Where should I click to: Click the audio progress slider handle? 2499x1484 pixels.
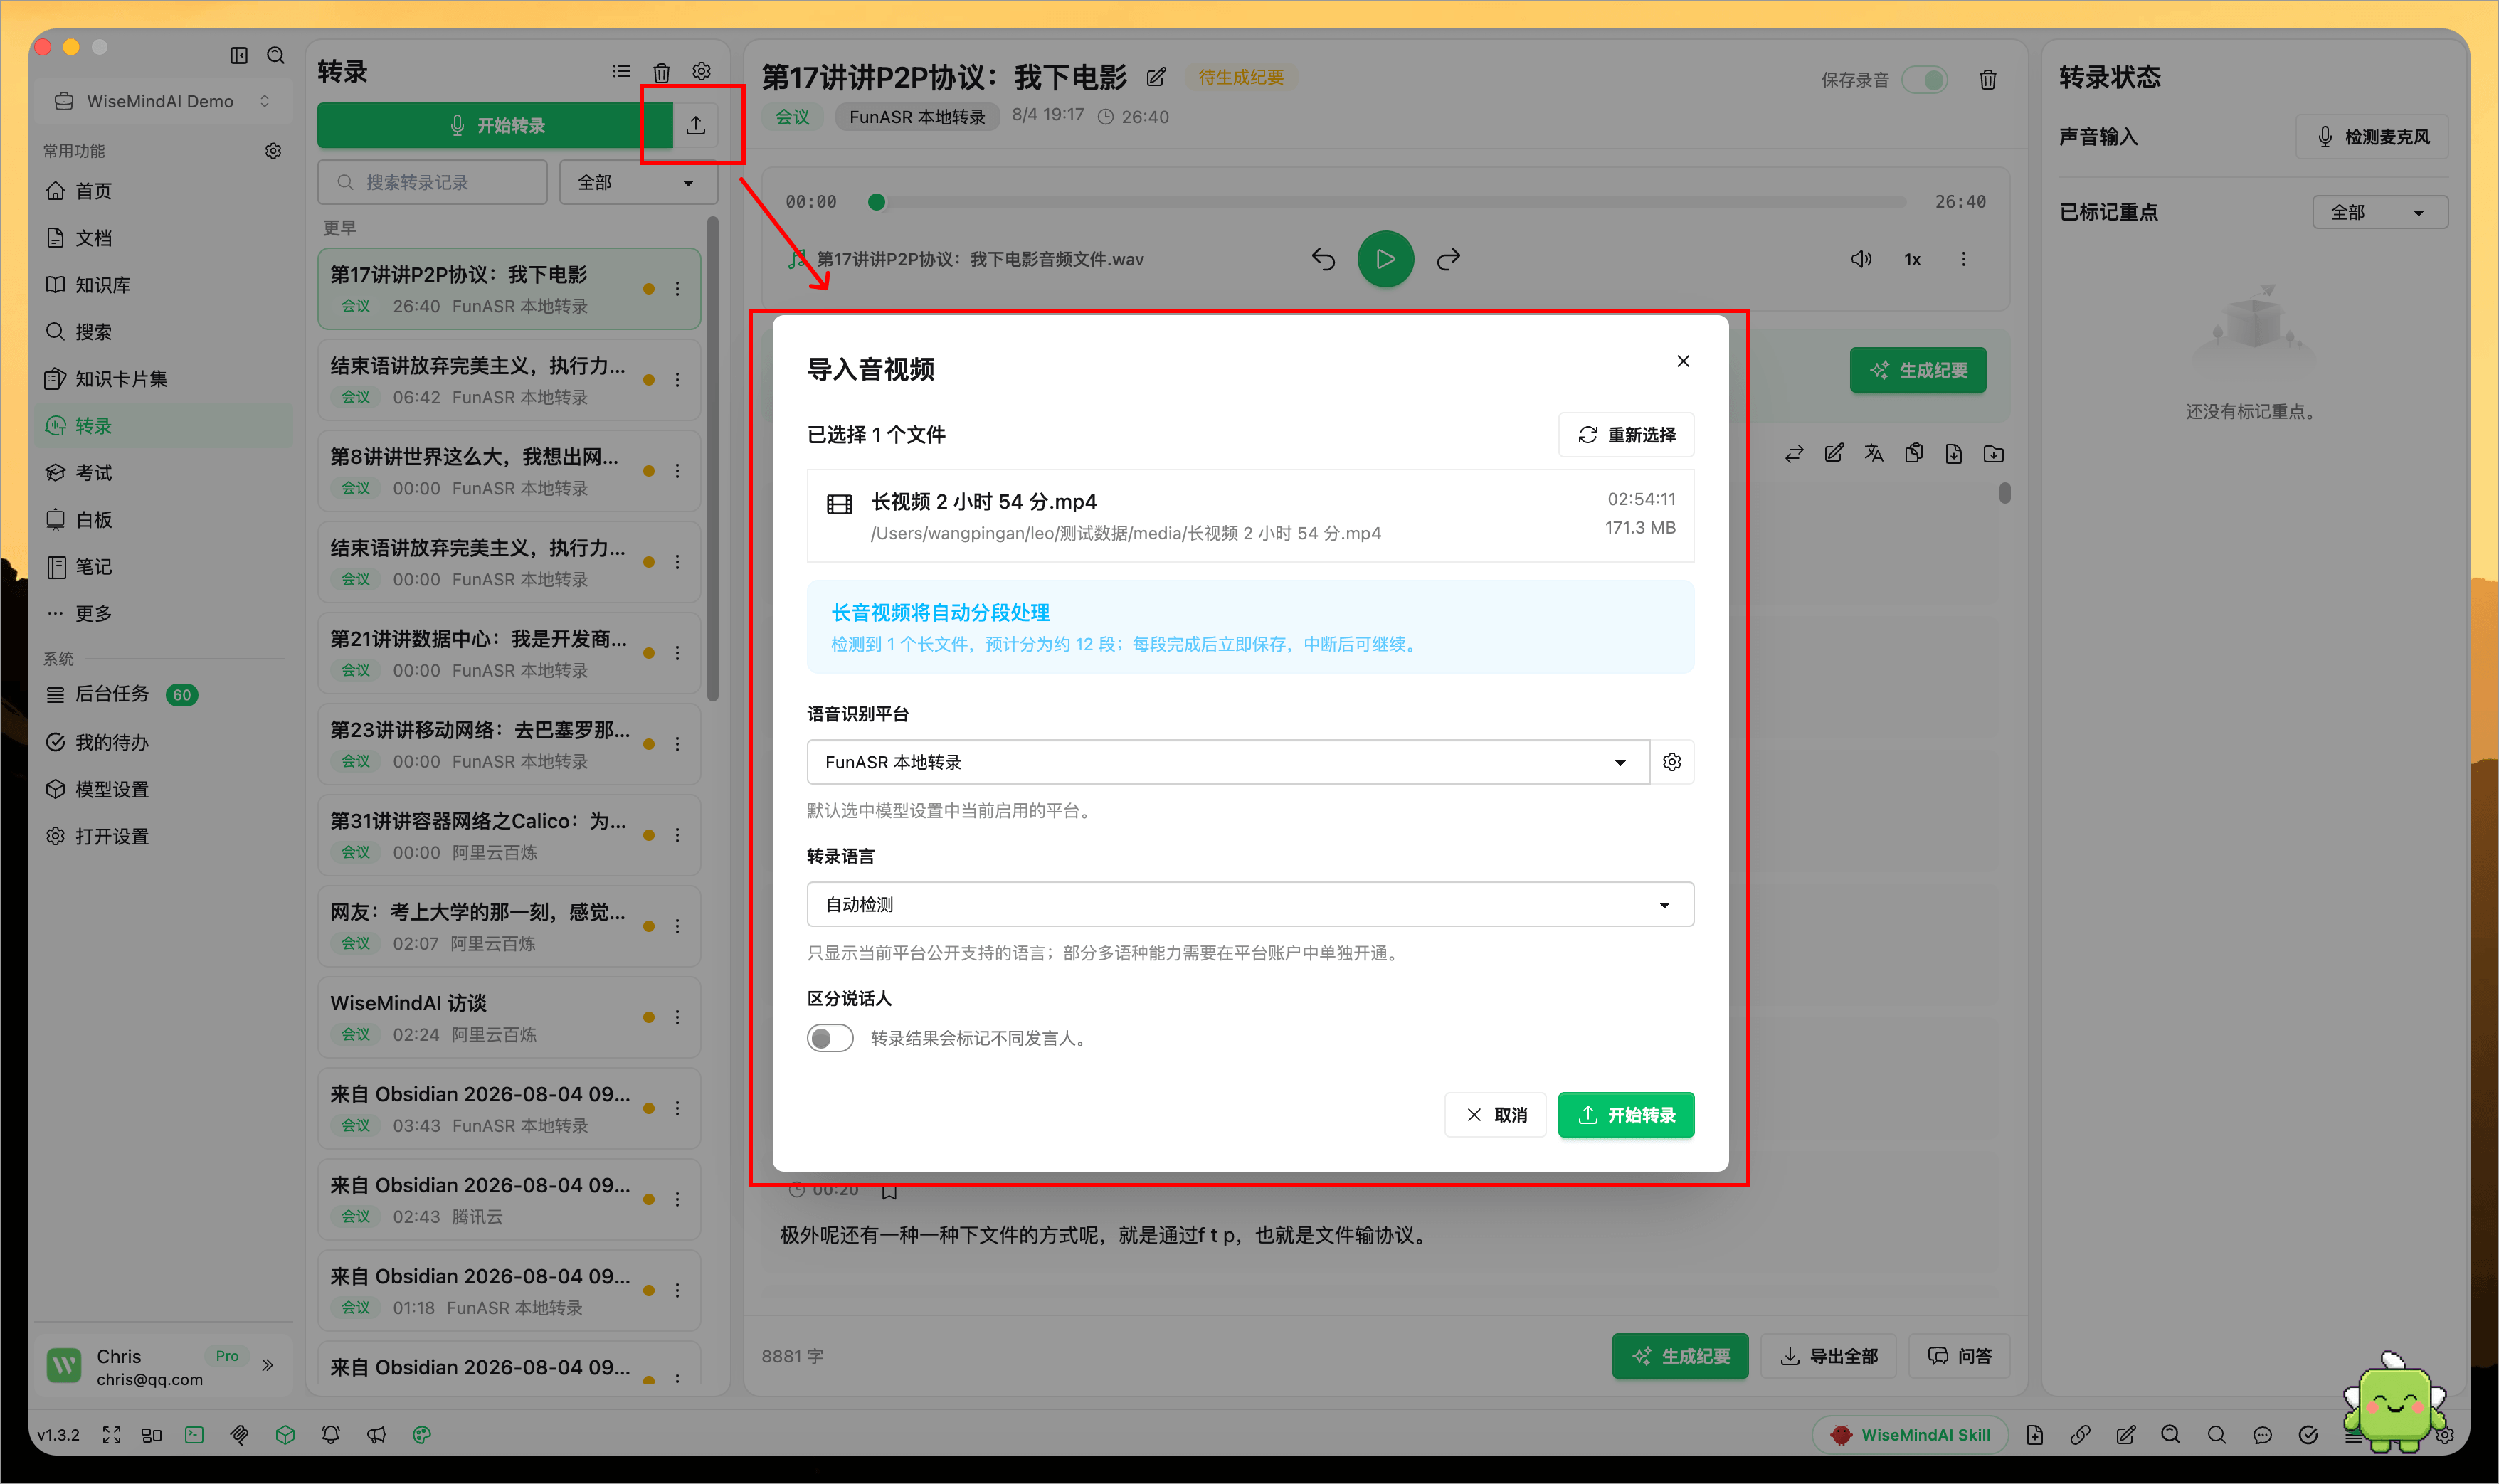[x=877, y=202]
